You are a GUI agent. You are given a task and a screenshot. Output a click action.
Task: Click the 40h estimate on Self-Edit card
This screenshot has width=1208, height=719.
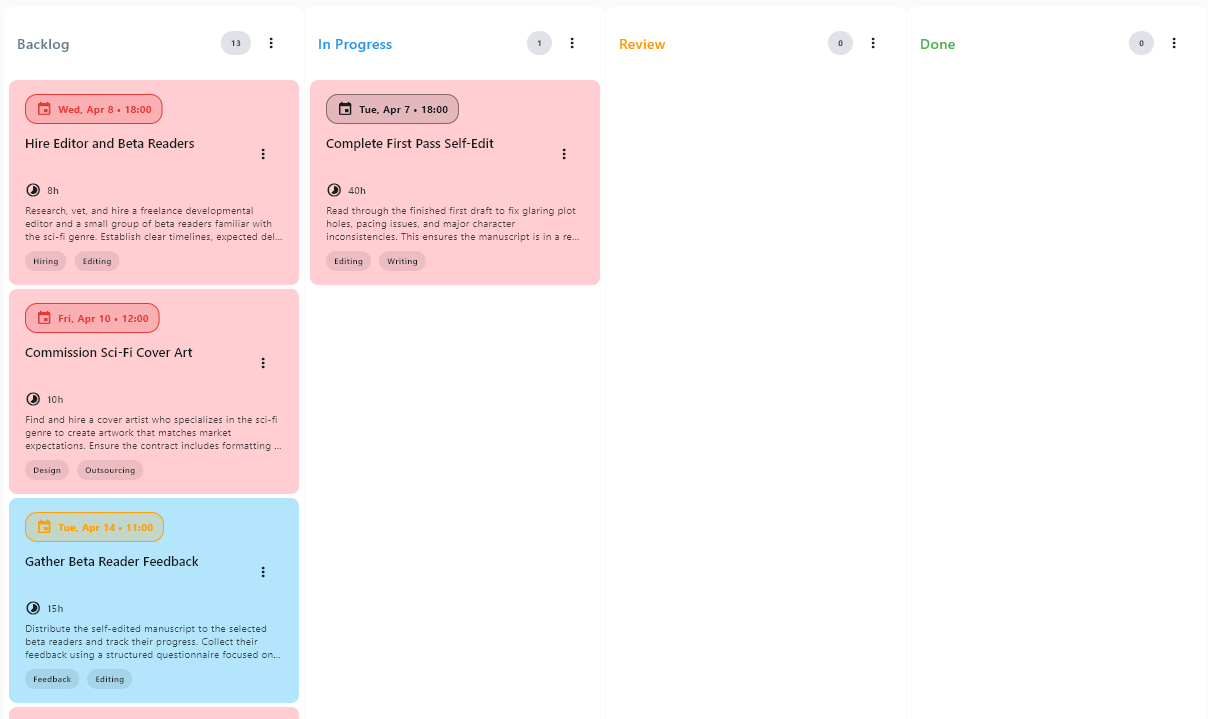coord(357,190)
